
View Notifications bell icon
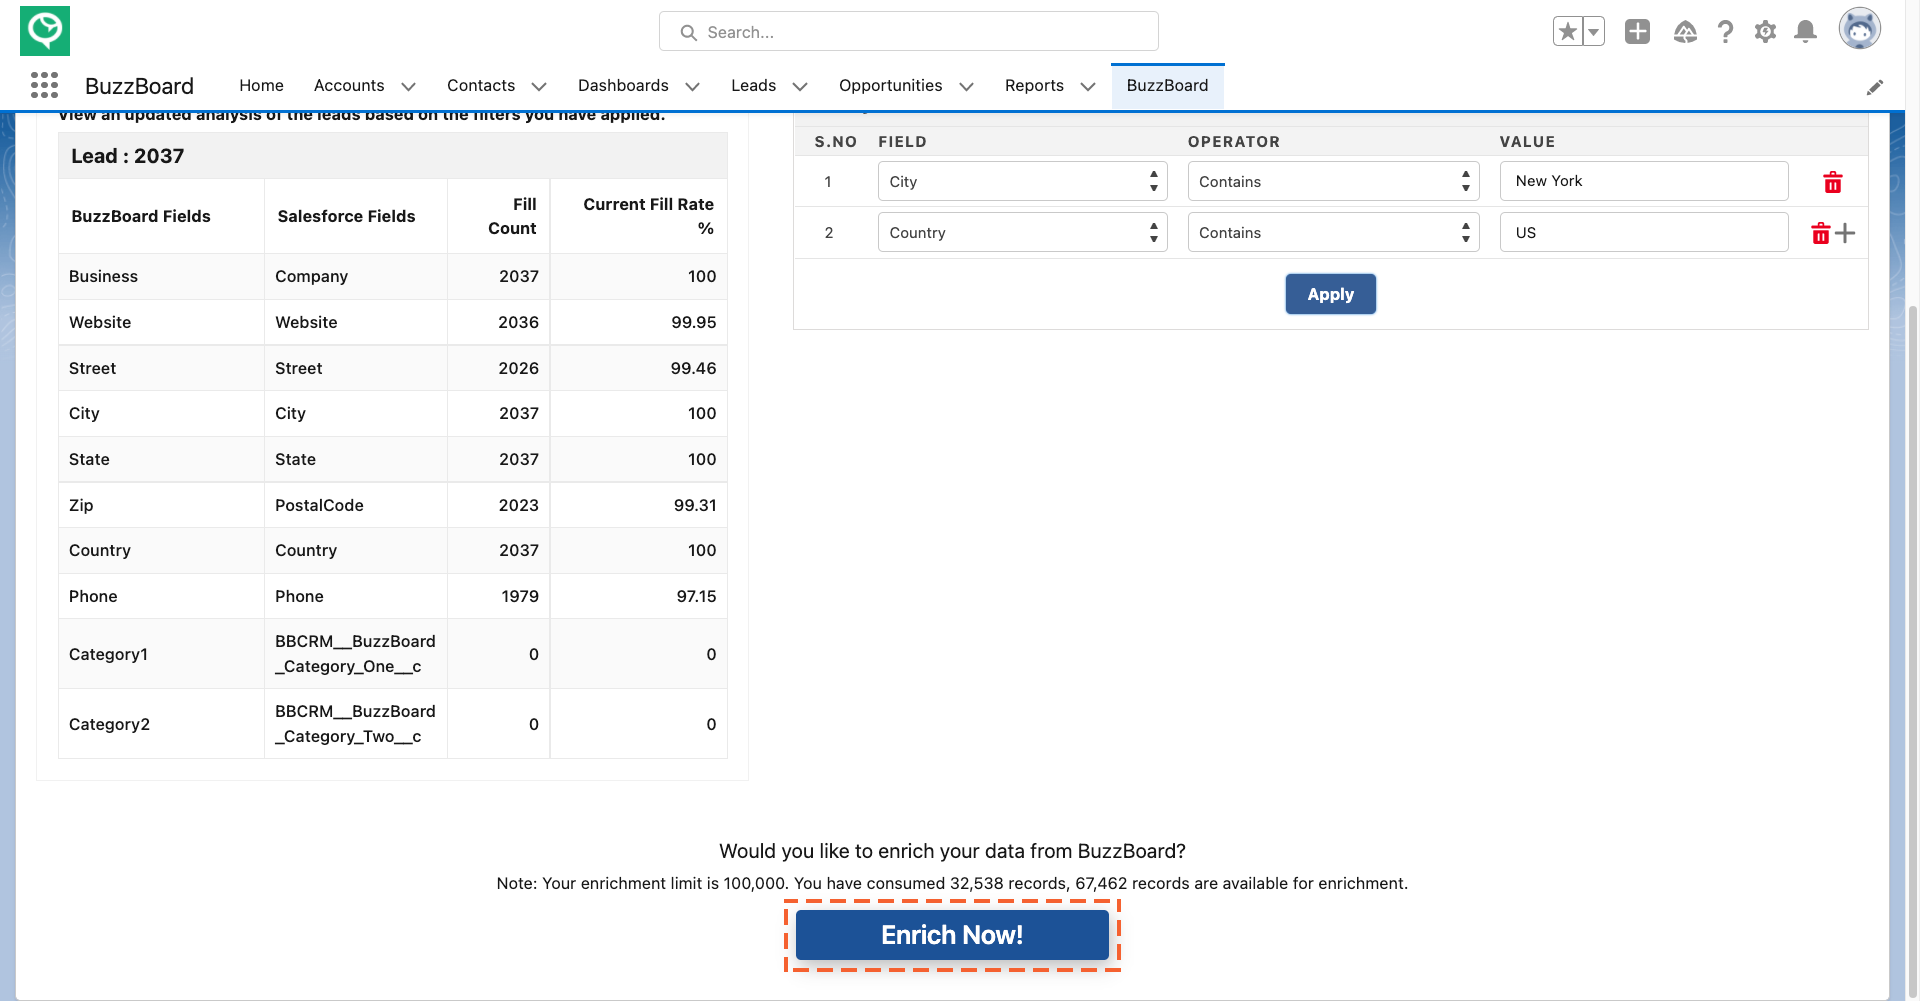coord(1805,32)
